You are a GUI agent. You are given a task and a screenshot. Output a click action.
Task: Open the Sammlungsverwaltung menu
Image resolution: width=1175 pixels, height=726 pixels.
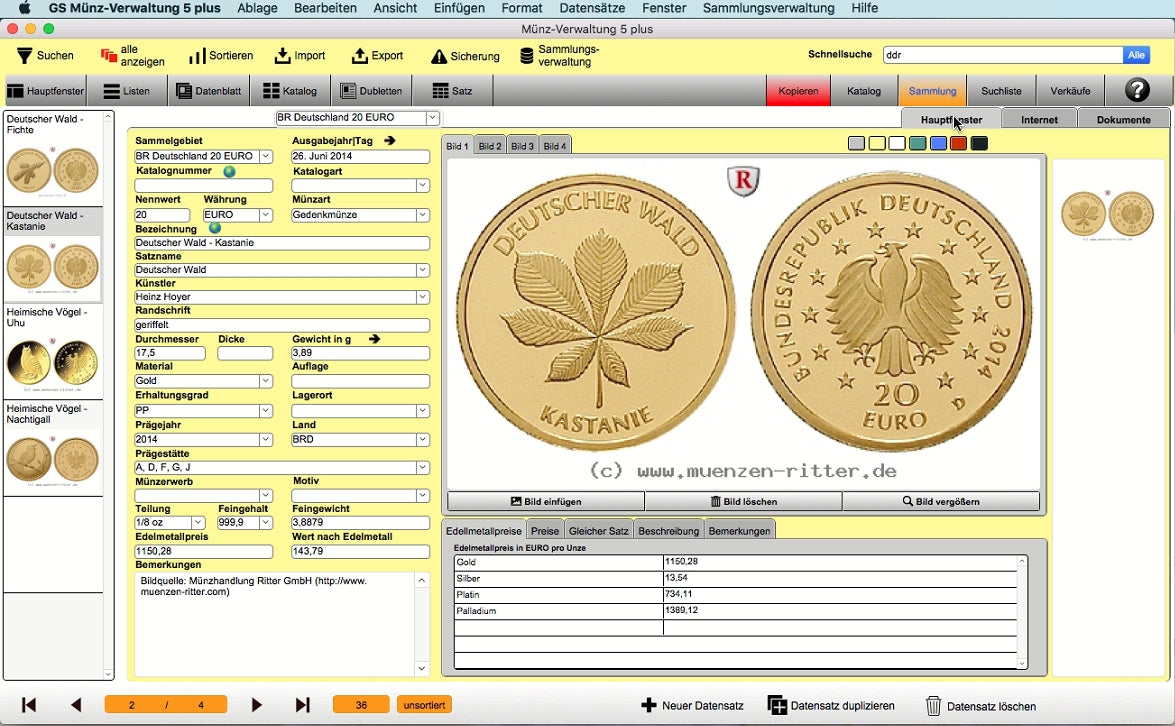click(x=768, y=8)
